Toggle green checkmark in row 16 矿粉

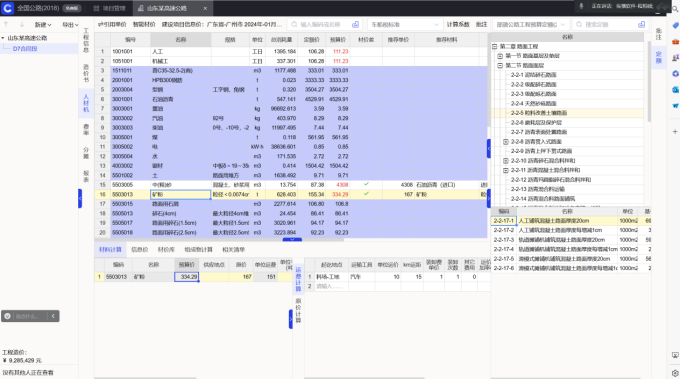coord(366,194)
